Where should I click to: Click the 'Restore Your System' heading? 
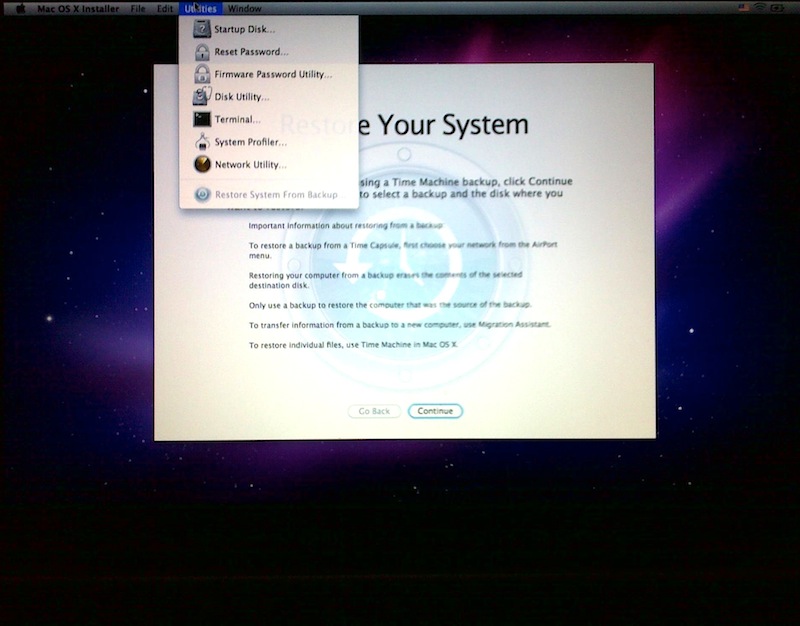coord(404,124)
